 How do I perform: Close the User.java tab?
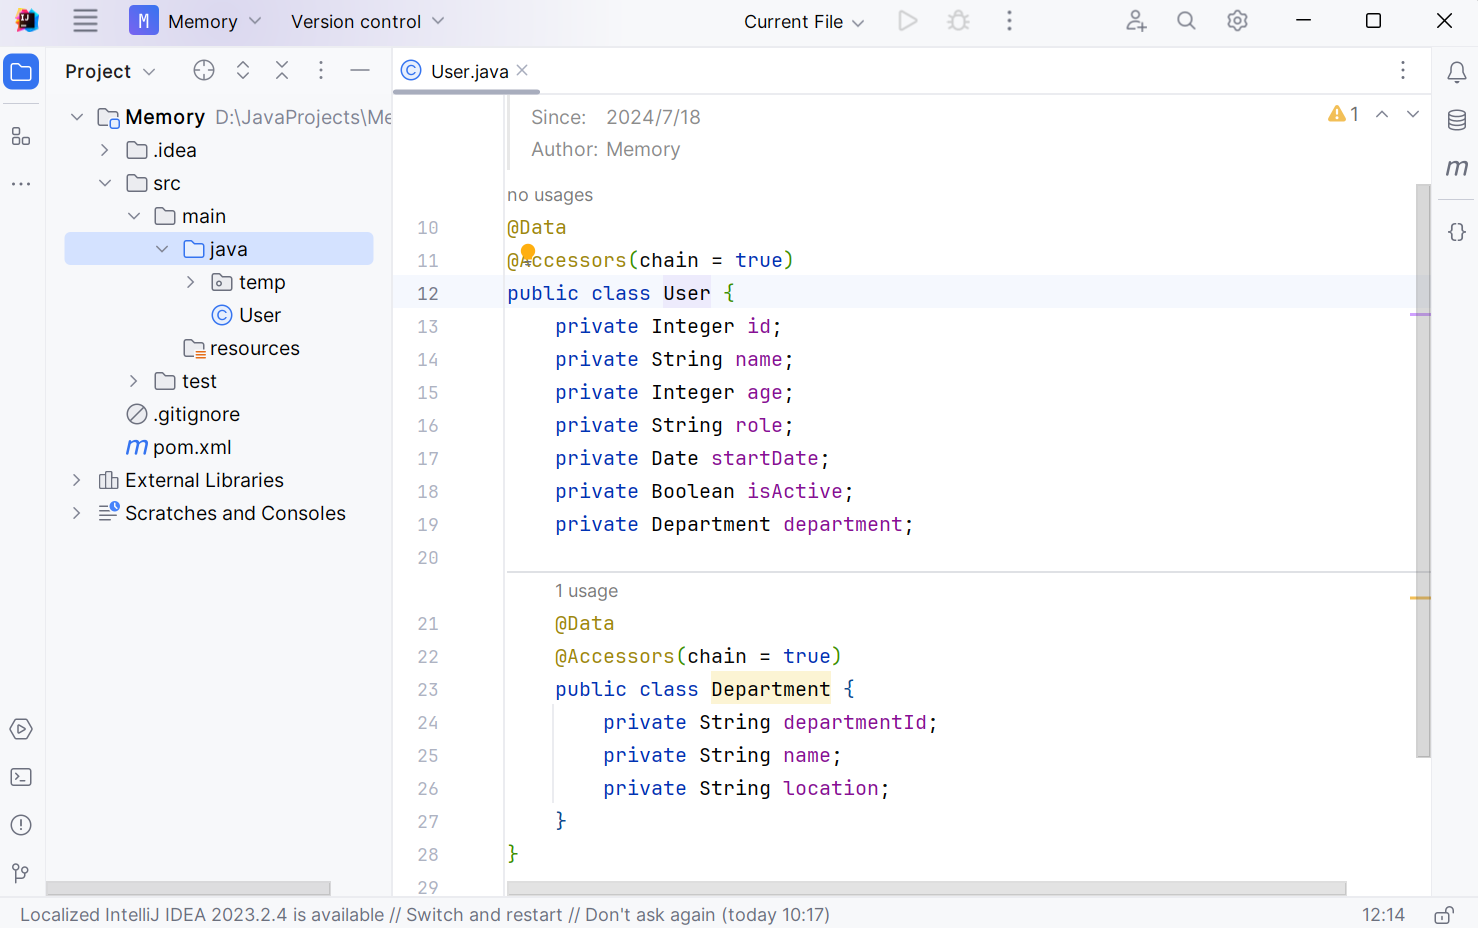click(523, 70)
